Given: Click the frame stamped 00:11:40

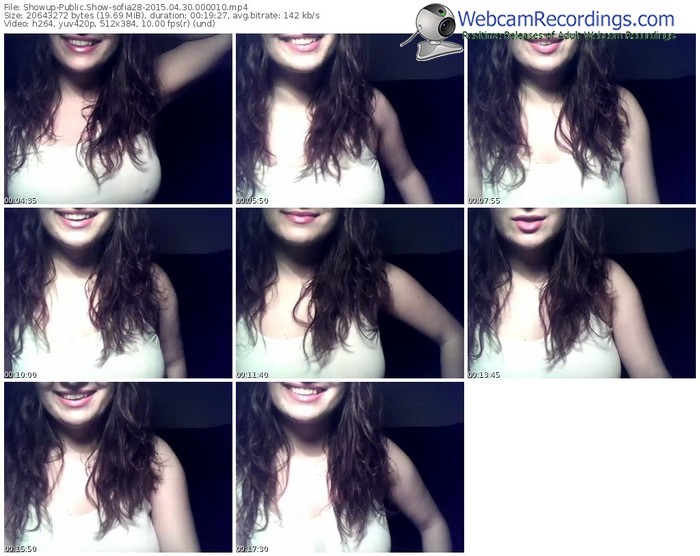Looking at the screenshot, I should pos(349,293).
